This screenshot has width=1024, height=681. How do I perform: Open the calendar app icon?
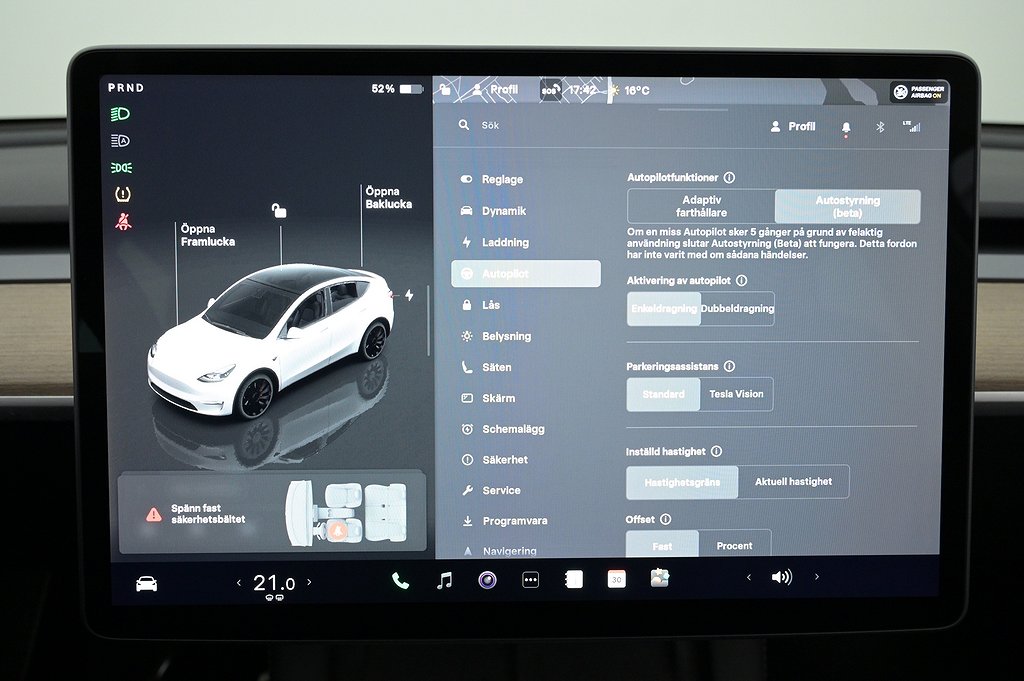point(616,579)
